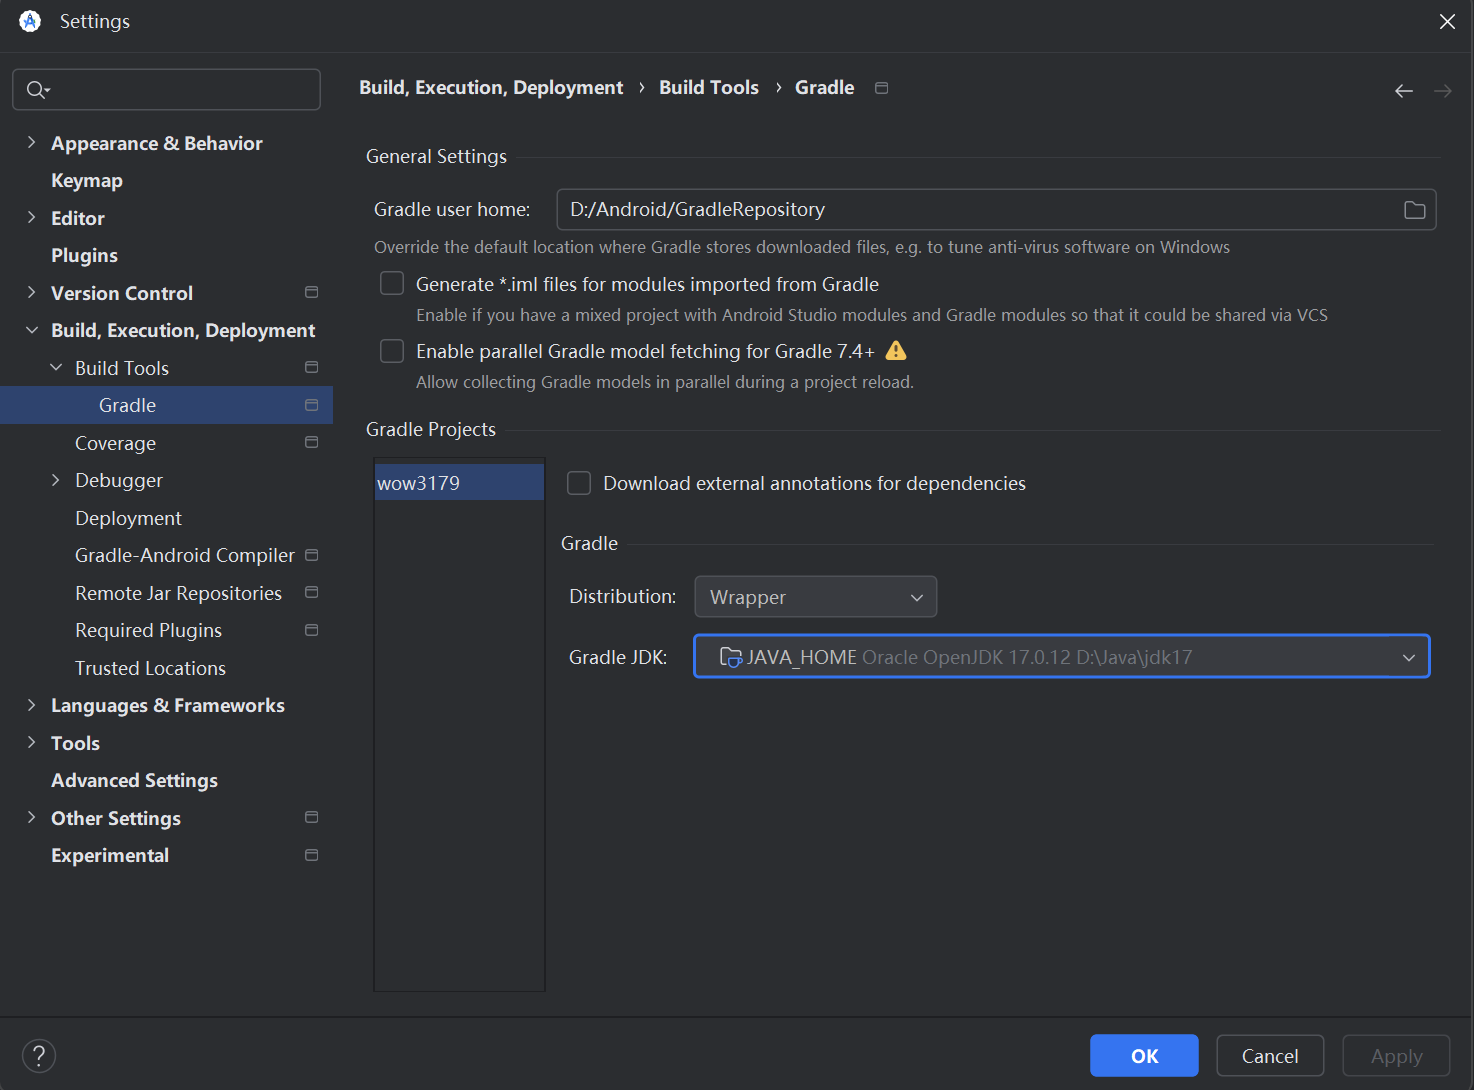Select Gradle-Android Compiler in the settings tree

pyautogui.click(x=185, y=556)
